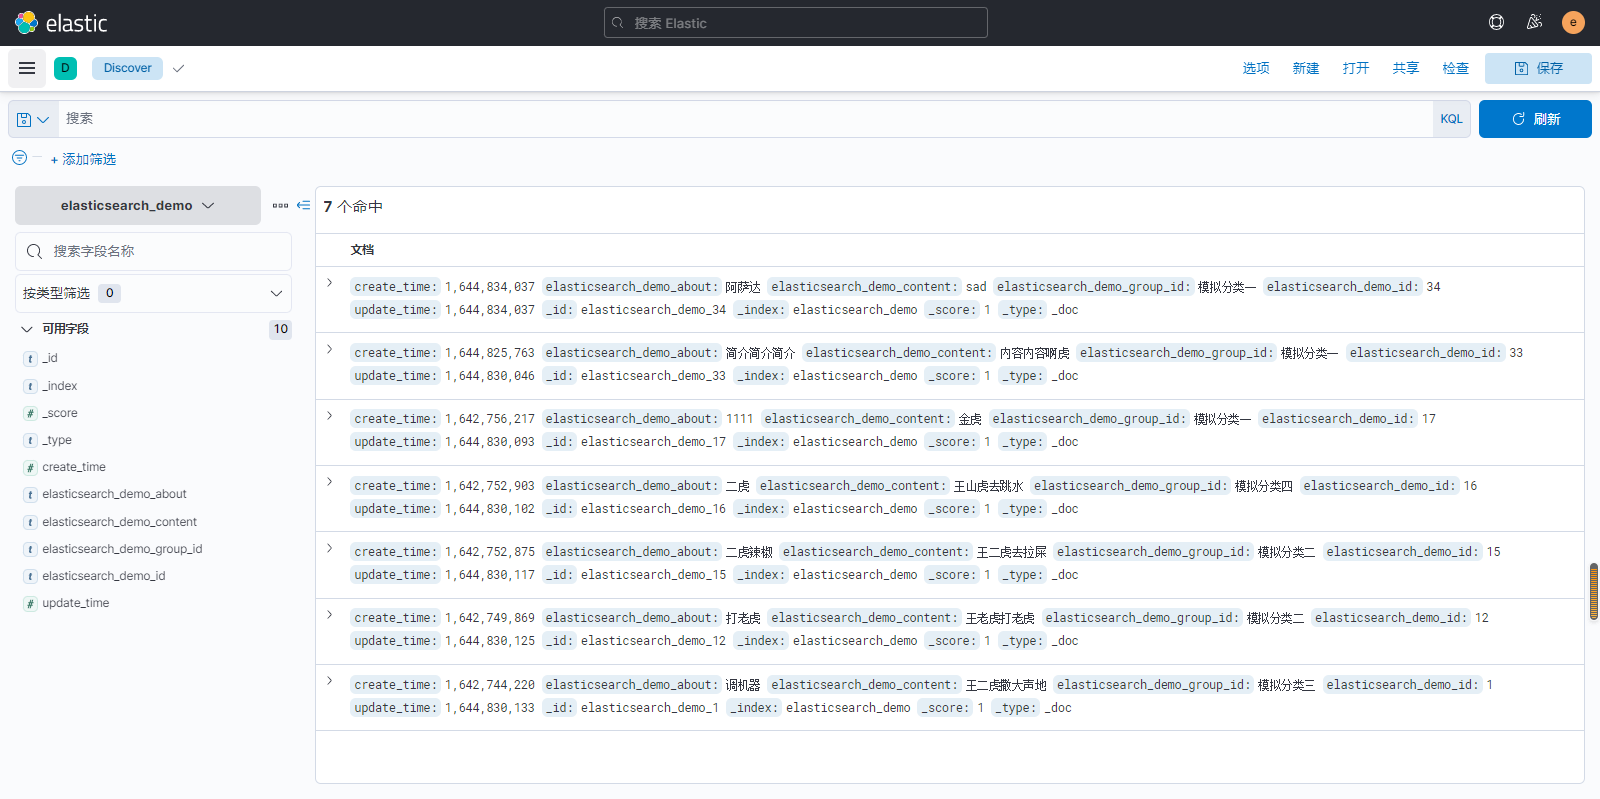Click the update_time number type icon
Screen dimensions: 1600x799
(31, 603)
